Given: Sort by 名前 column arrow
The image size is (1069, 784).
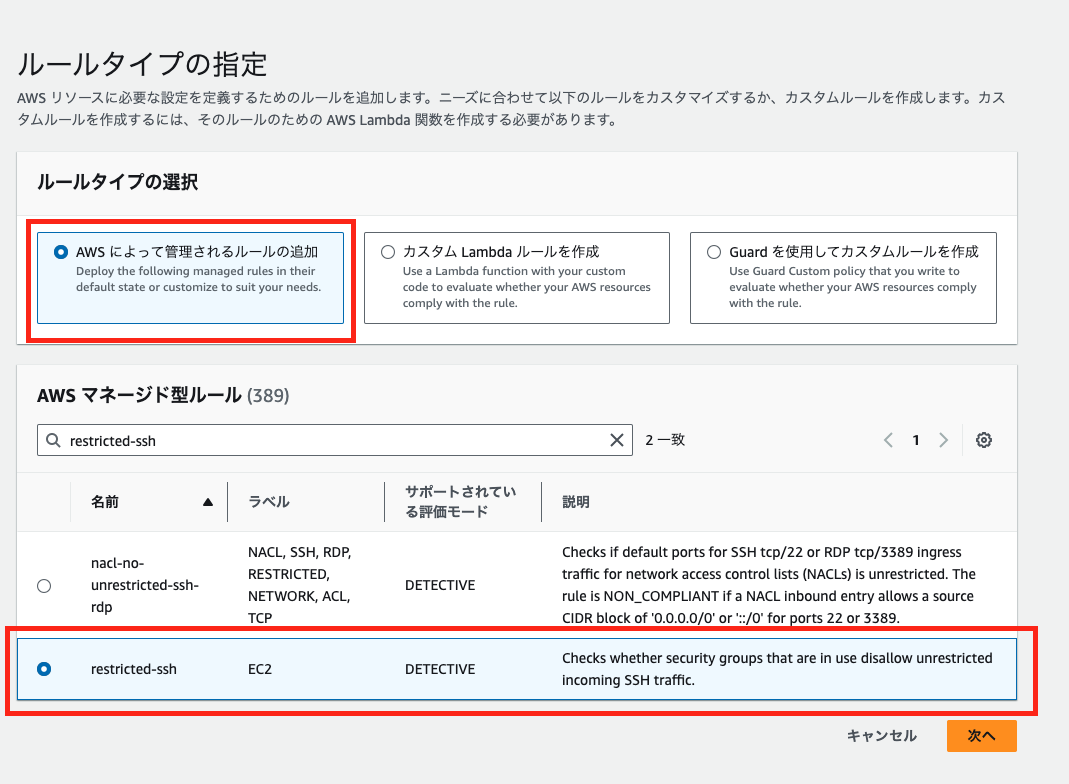Looking at the screenshot, I should pyautogui.click(x=208, y=502).
